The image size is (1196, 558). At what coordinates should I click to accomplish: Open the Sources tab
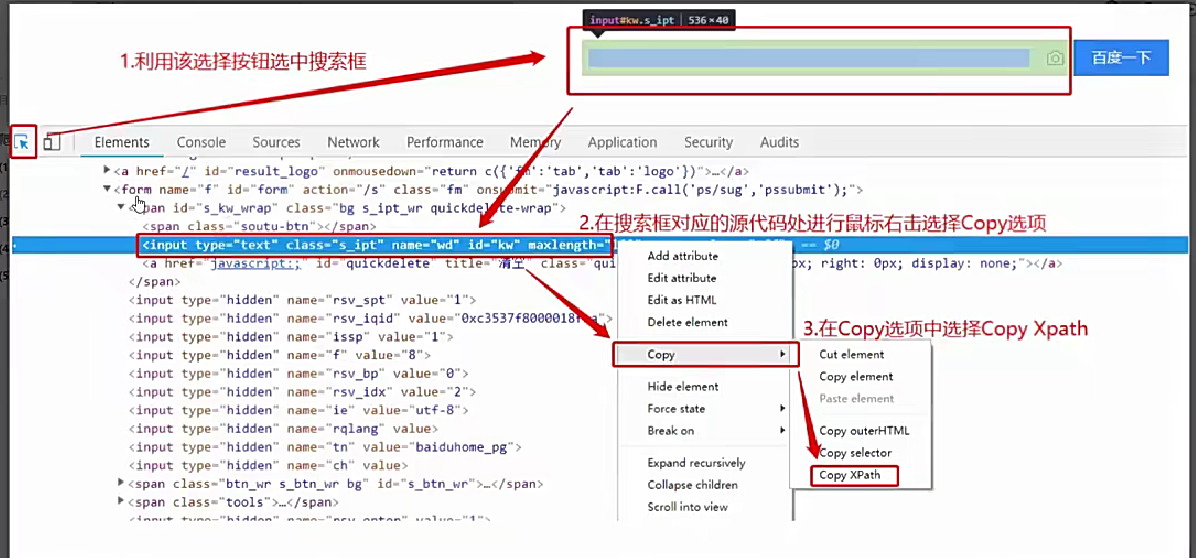tap(276, 143)
